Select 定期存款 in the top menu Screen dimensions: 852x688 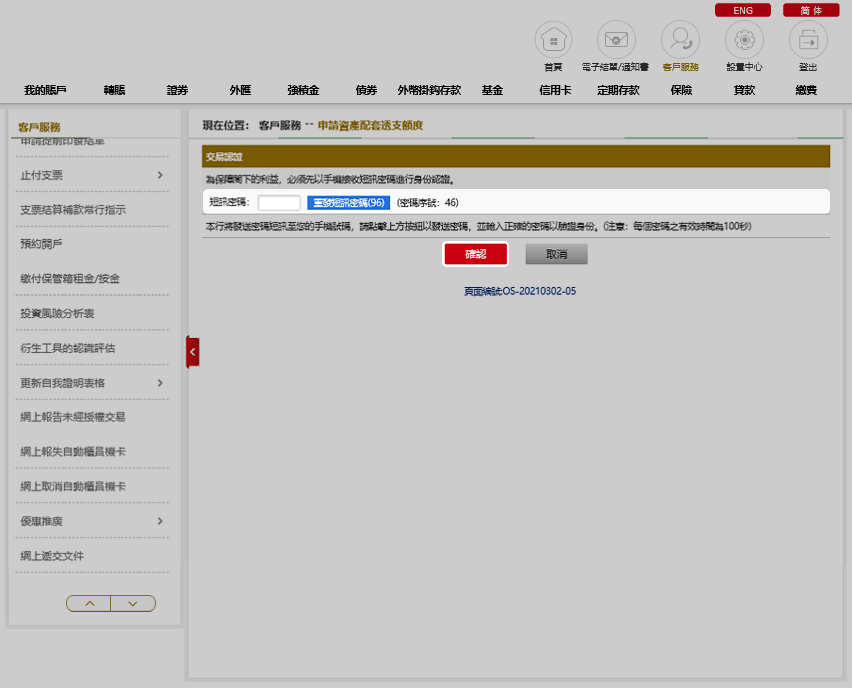(618, 90)
